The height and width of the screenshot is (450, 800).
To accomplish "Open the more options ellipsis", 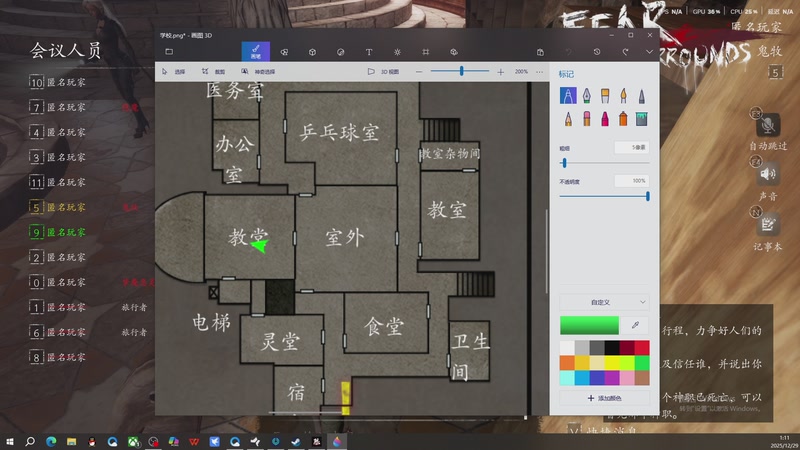I will [x=539, y=72].
